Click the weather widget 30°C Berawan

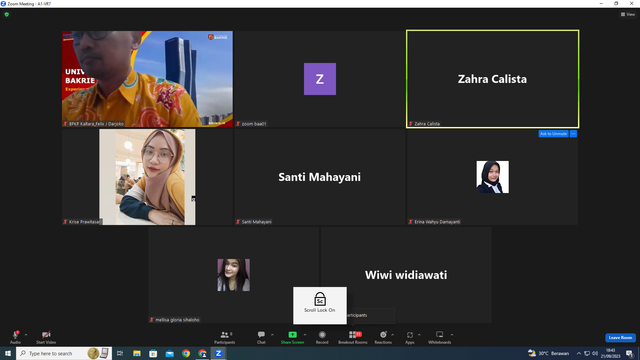point(548,353)
